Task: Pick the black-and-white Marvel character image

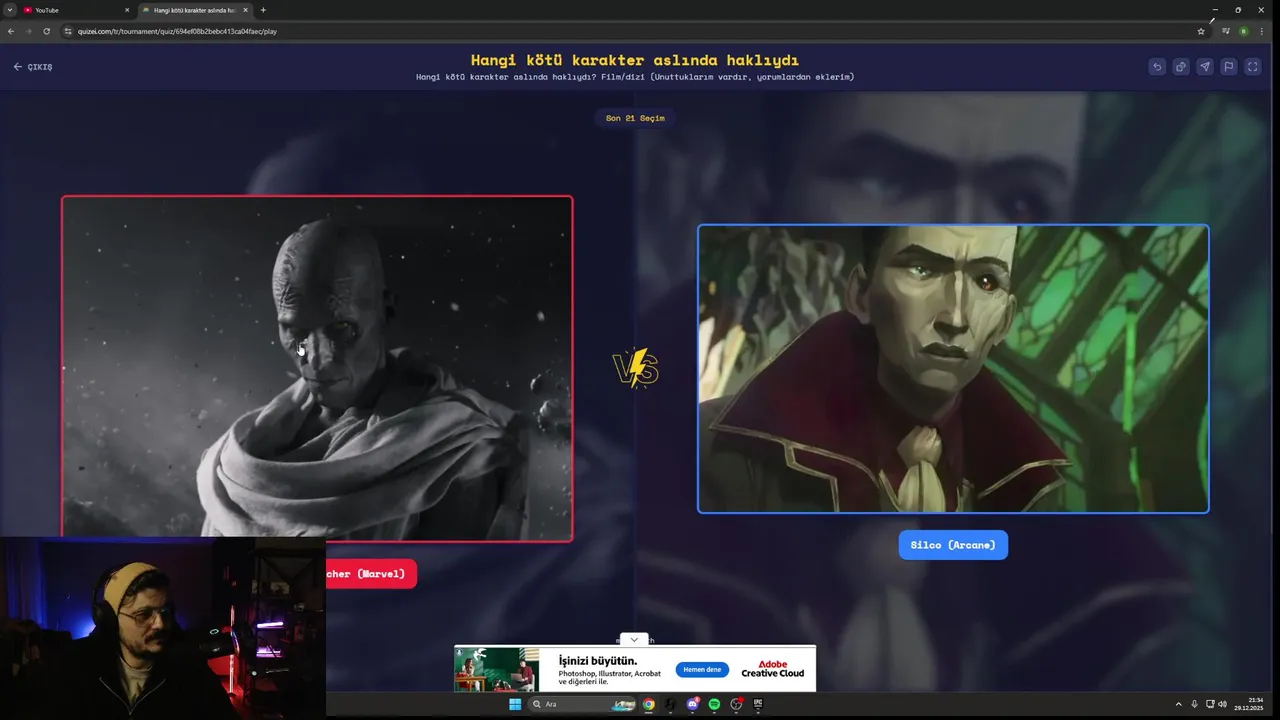Action: pyautogui.click(x=317, y=369)
